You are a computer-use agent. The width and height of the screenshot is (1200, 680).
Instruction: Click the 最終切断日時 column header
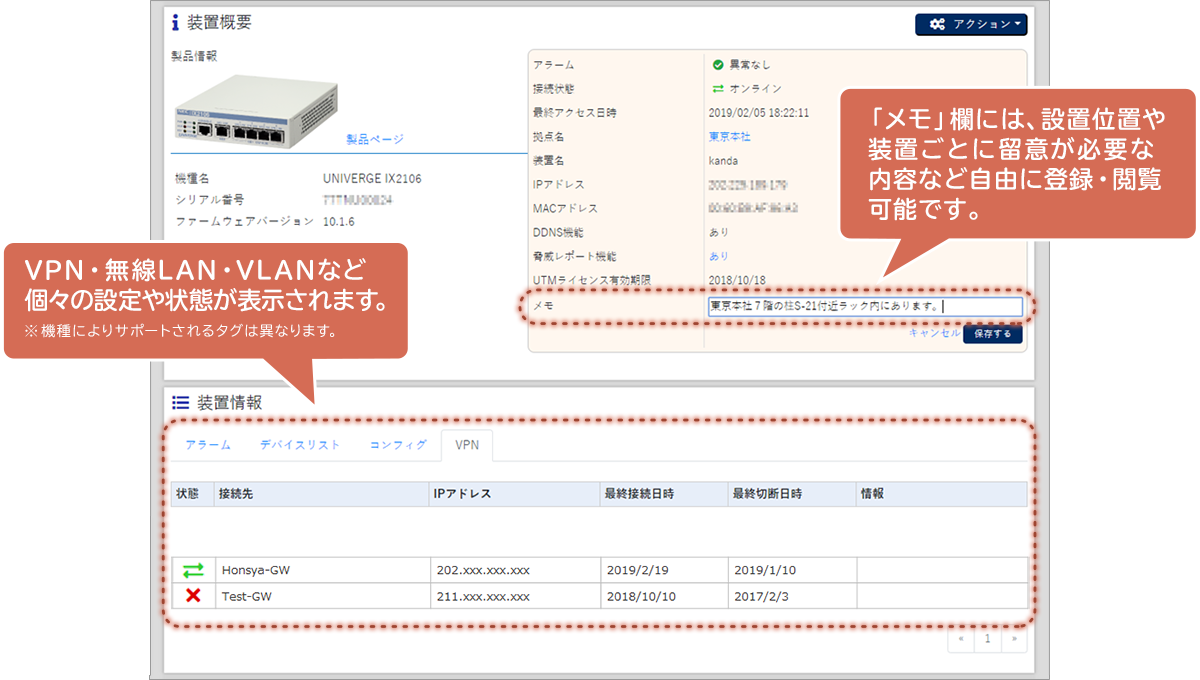(792, 494)
